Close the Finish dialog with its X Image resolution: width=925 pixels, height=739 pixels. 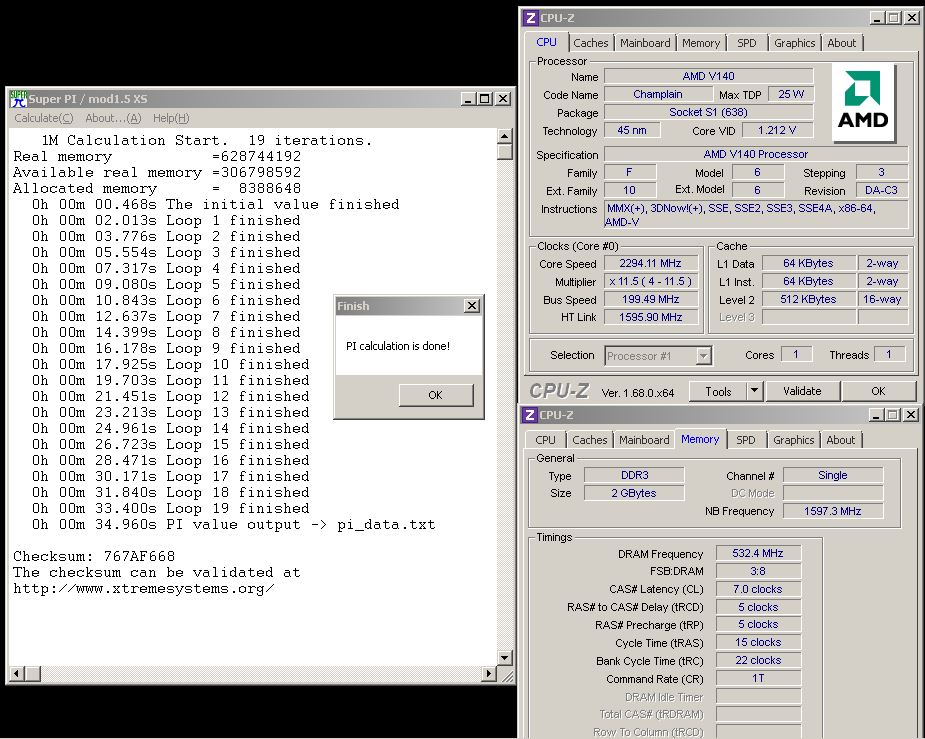[471, 306]
